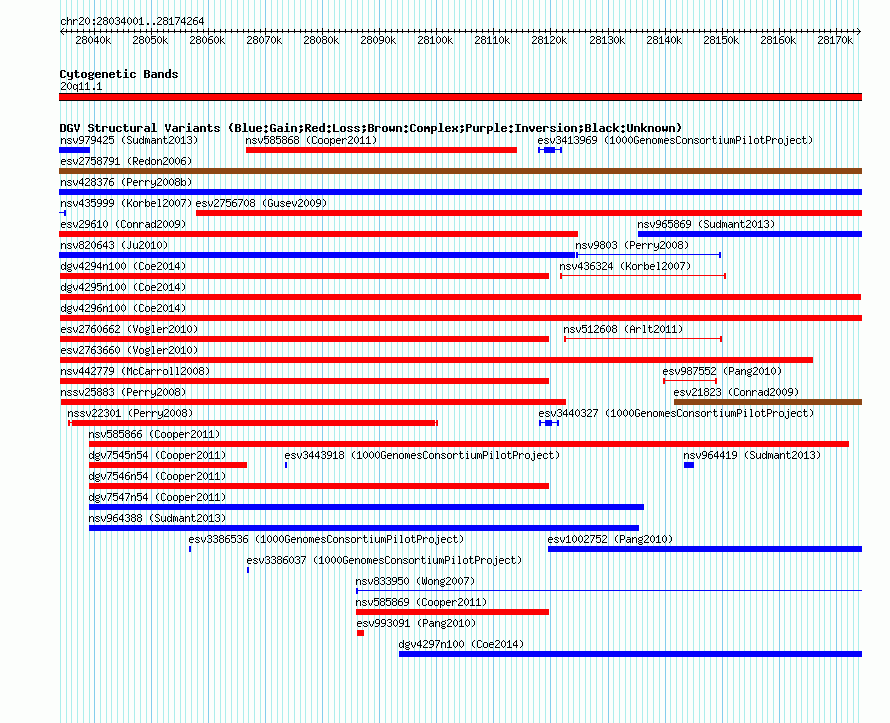Click the blue esv1002752 gain bar

pos(705,549)
